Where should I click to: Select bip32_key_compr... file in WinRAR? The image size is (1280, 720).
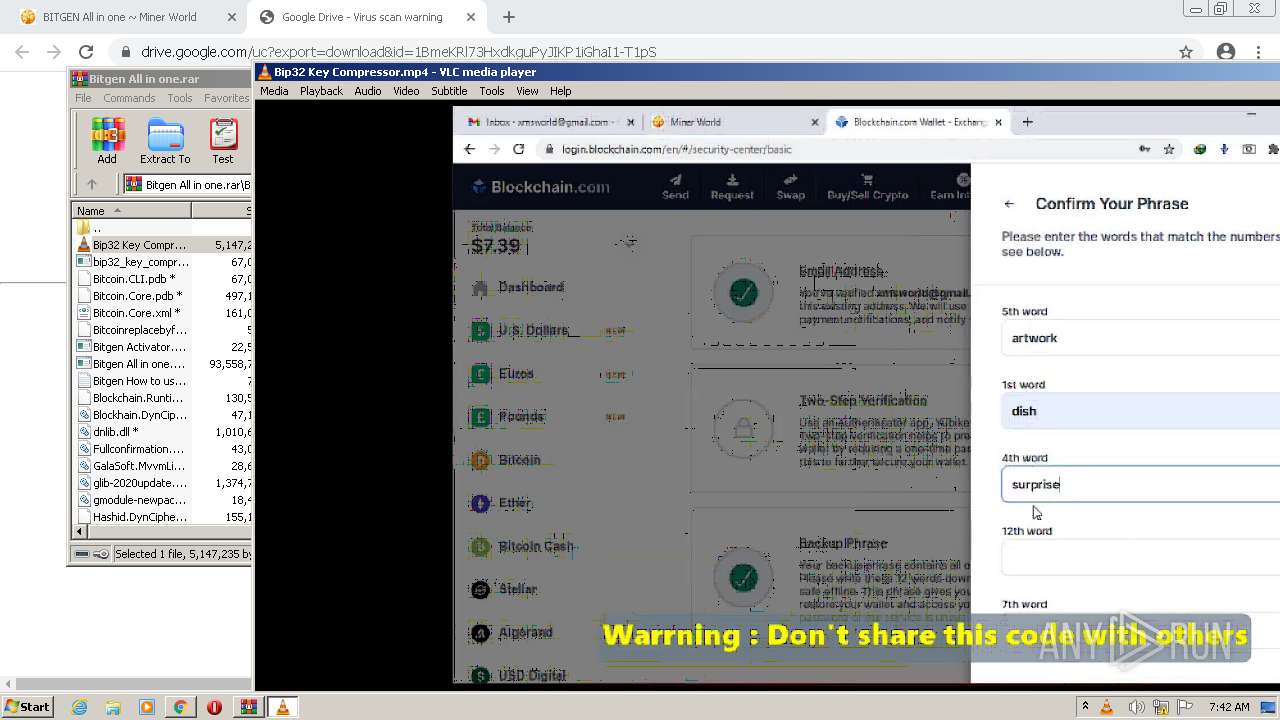[x=162, y=262]
